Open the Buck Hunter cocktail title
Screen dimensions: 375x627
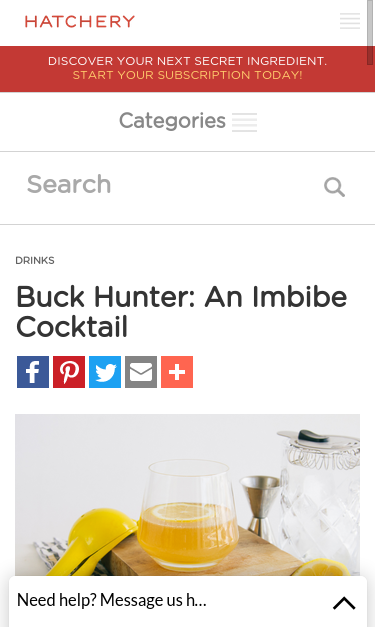click(x=182, y=312)
